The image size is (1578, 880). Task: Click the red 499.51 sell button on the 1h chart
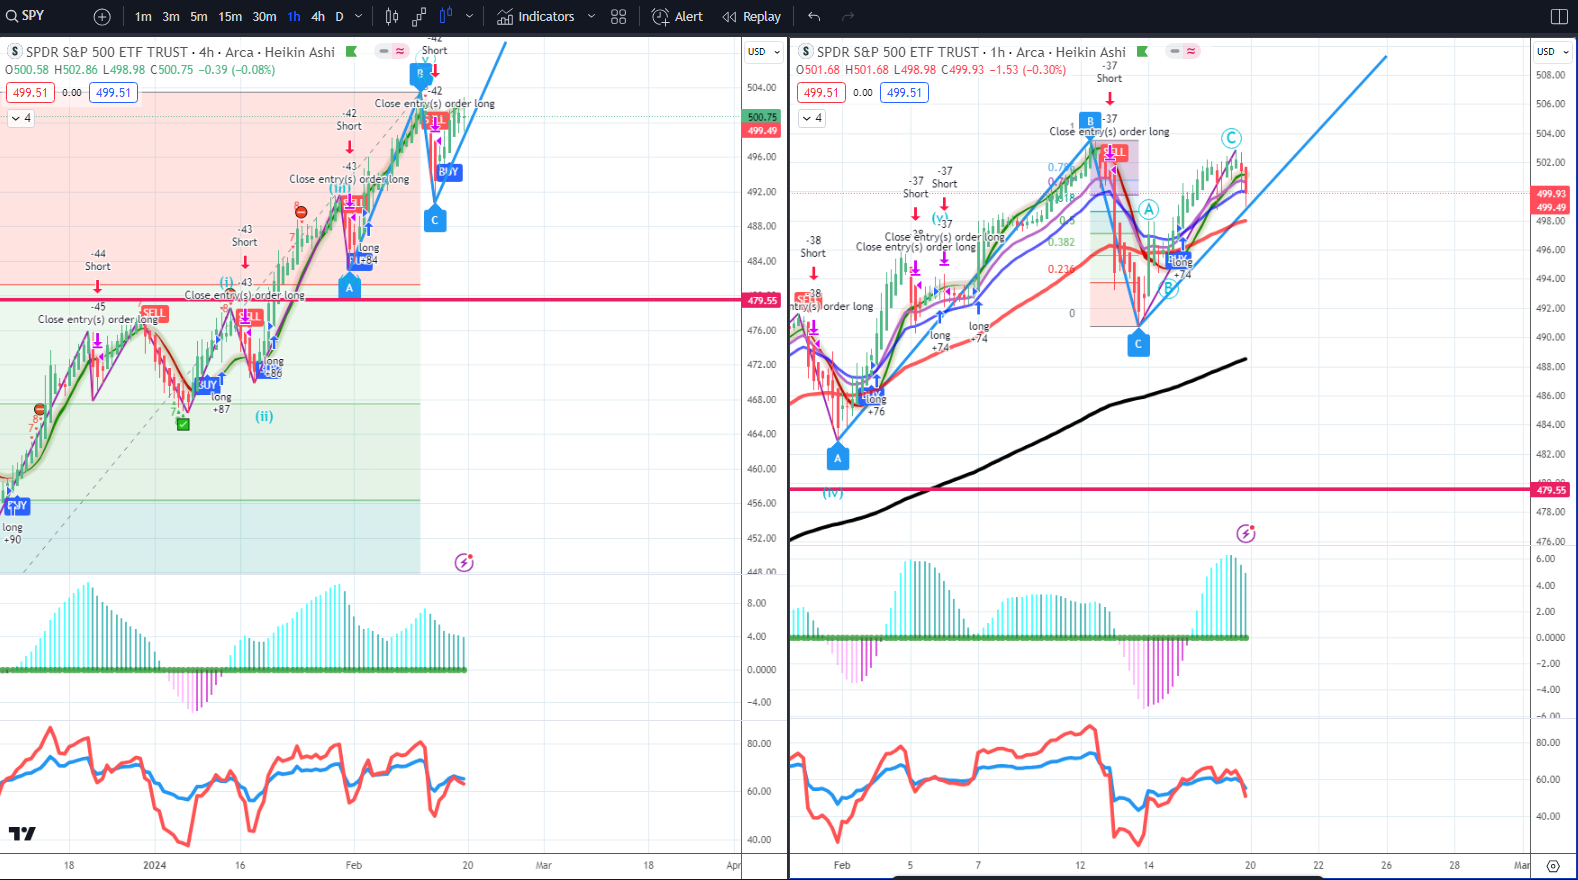coord(821,93)
